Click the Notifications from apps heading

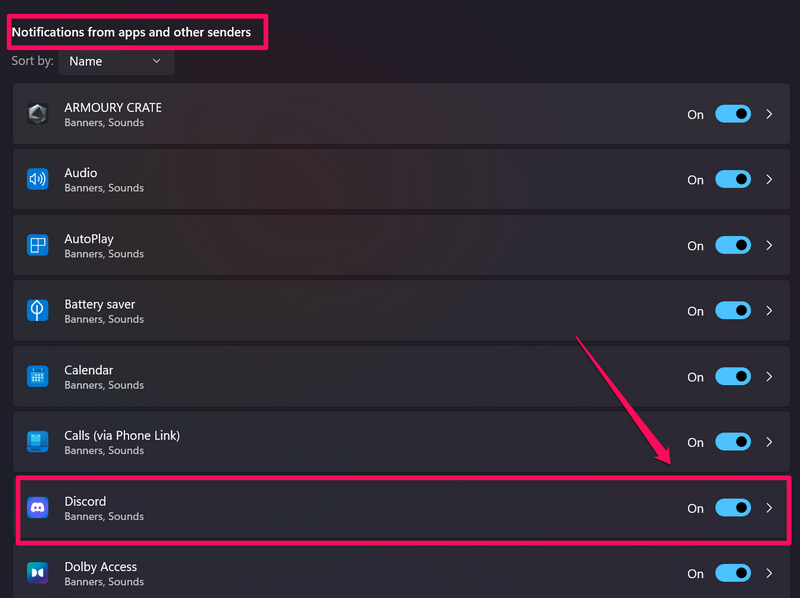131,32
